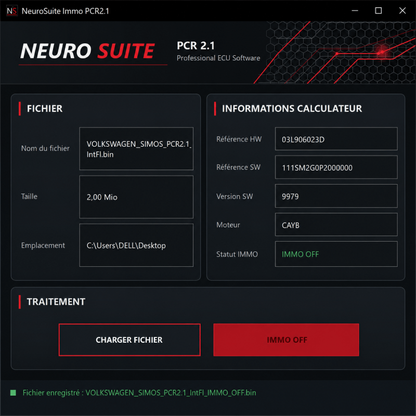
Task: Maximize the NeuroSuite window
Action: pos(378,11)
